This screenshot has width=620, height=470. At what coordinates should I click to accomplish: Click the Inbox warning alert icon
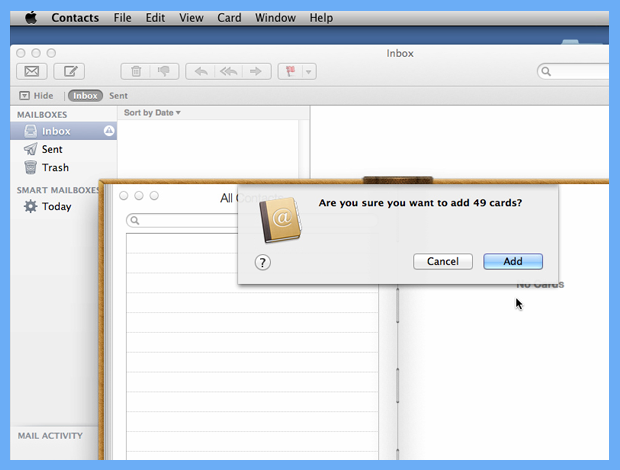[x=109, y=131]
